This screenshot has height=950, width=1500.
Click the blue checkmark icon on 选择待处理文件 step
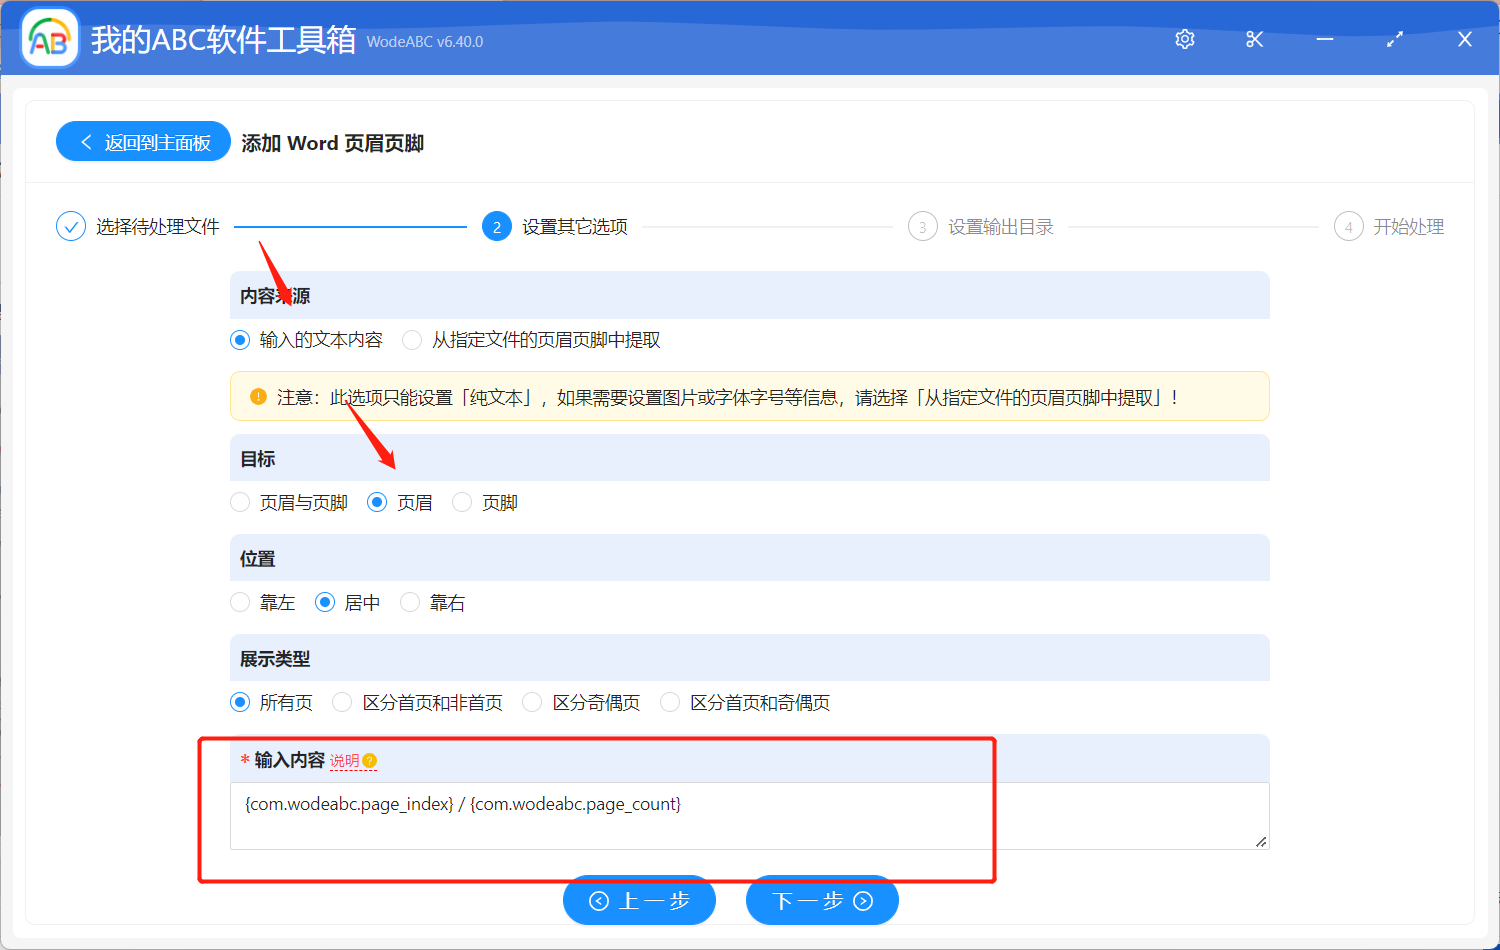click(70, 226)
